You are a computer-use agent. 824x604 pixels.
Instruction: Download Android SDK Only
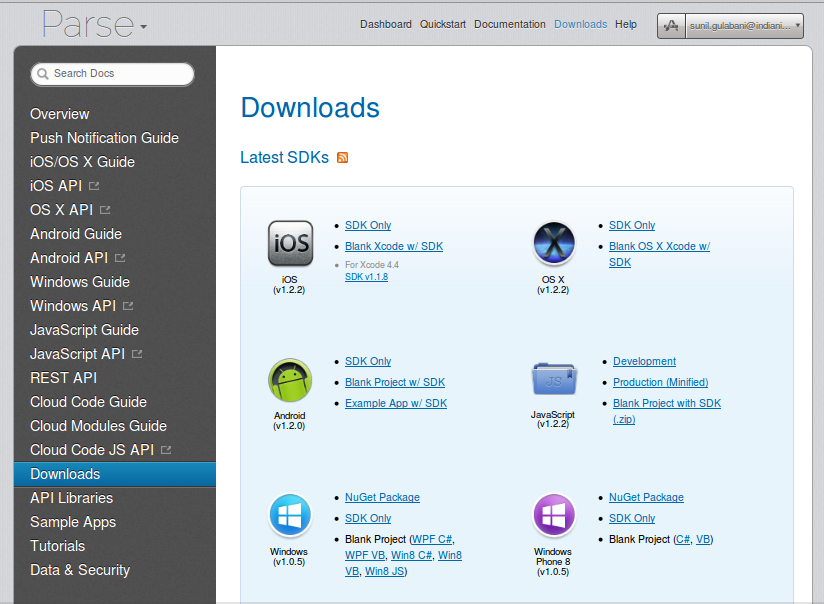(x=368, y=361)
